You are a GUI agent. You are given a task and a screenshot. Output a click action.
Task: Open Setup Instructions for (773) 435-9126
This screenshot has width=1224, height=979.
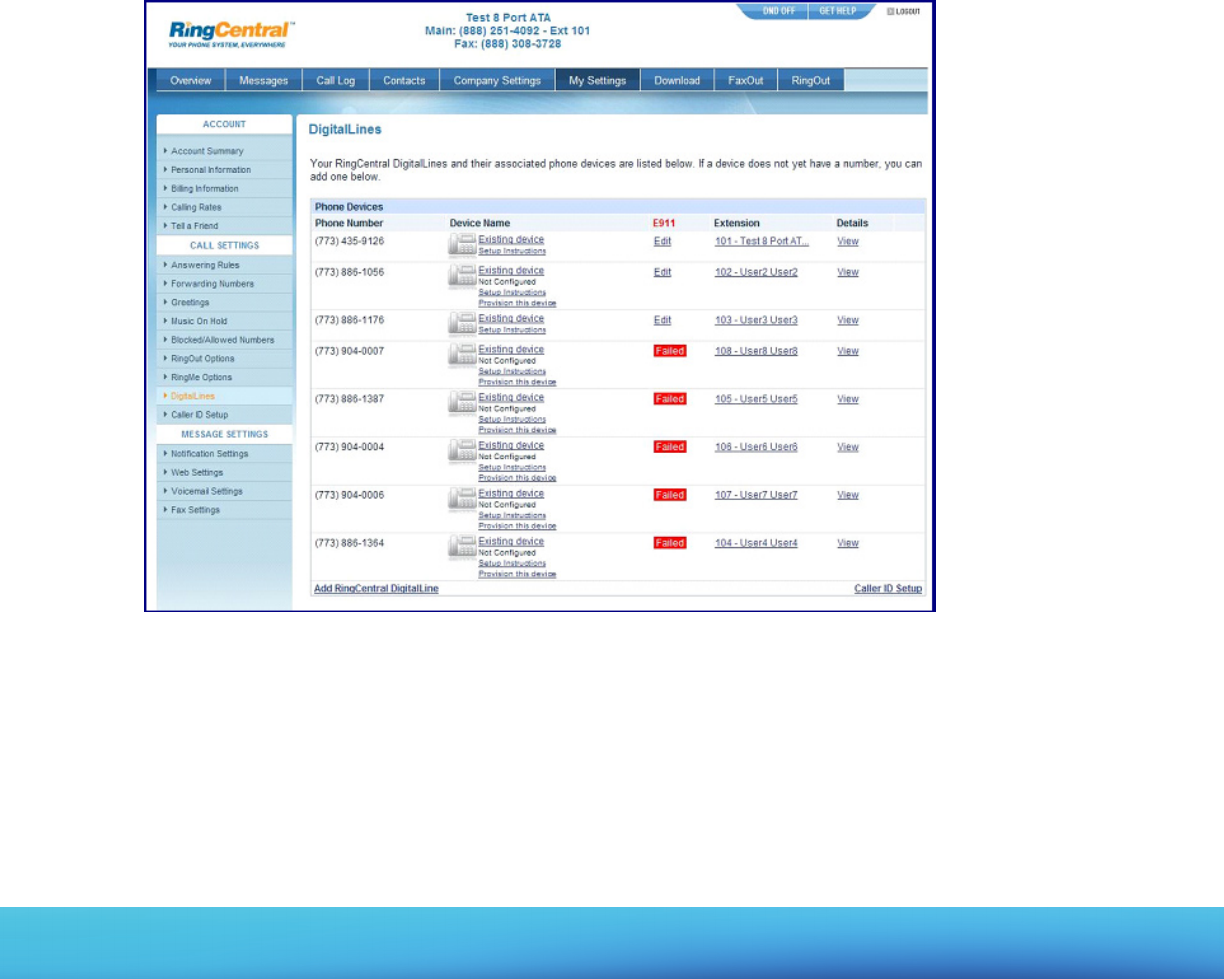pyautogui.click(x=512, y=251)
